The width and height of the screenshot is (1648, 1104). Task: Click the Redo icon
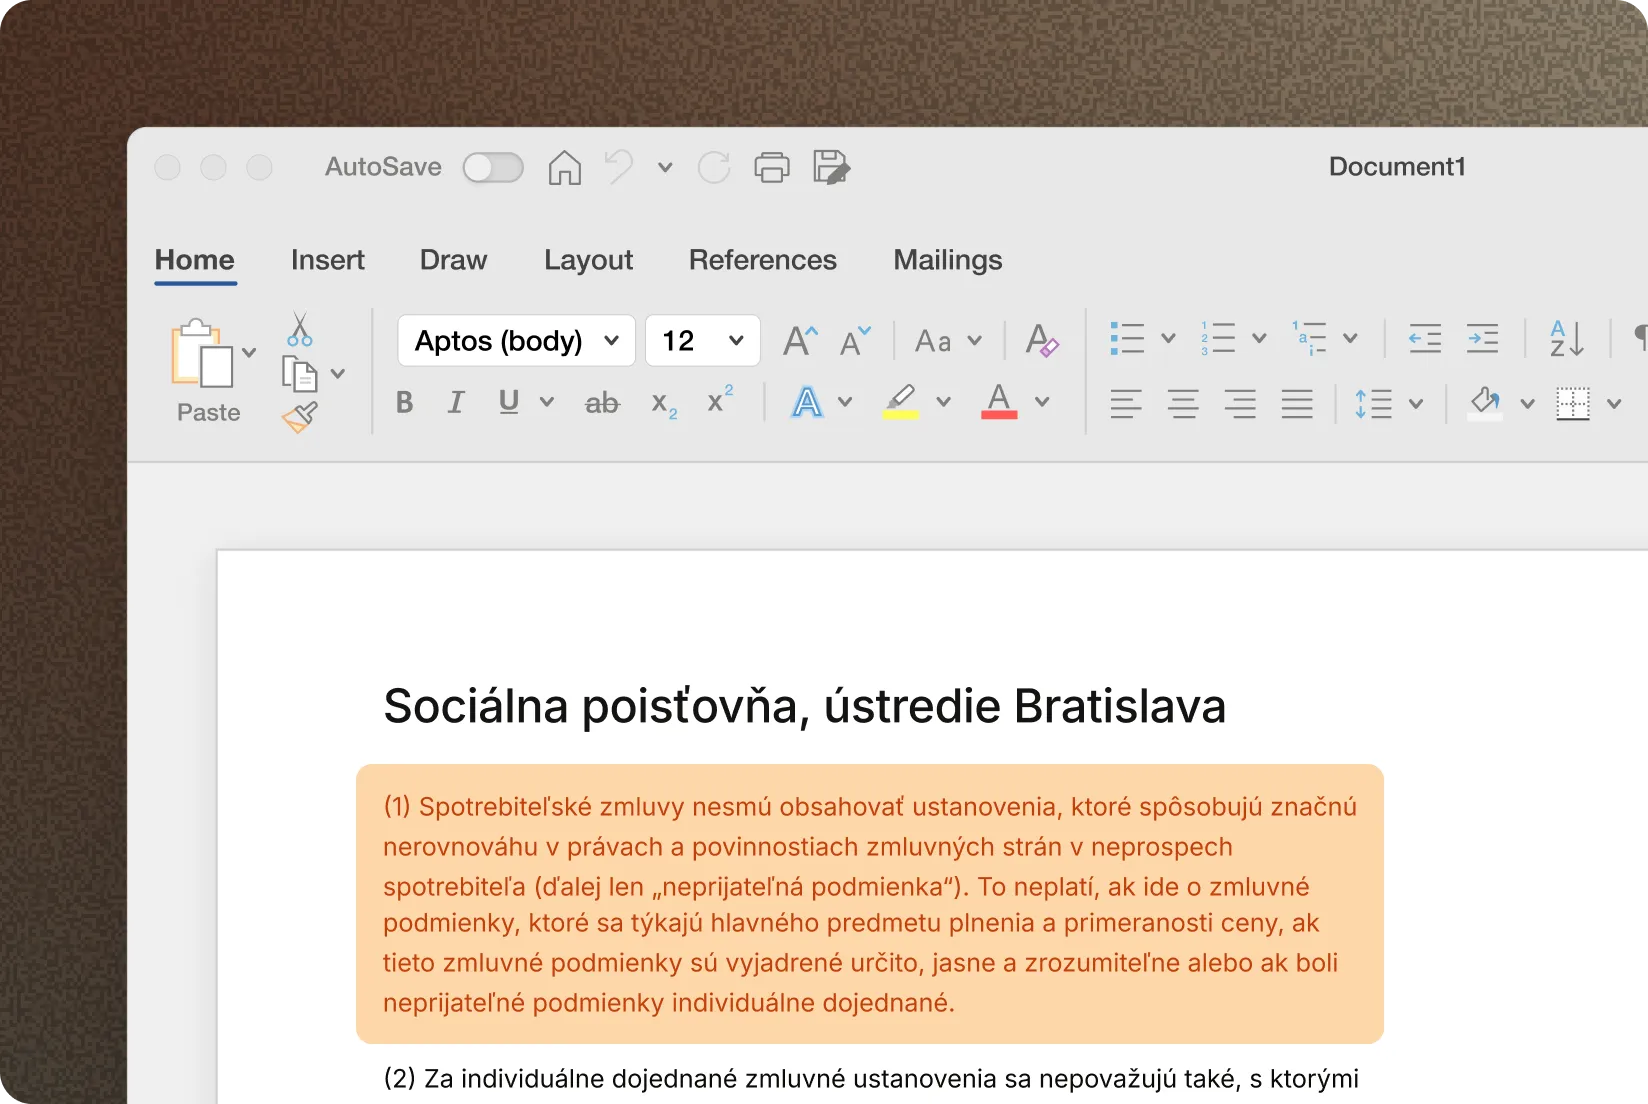714,167
